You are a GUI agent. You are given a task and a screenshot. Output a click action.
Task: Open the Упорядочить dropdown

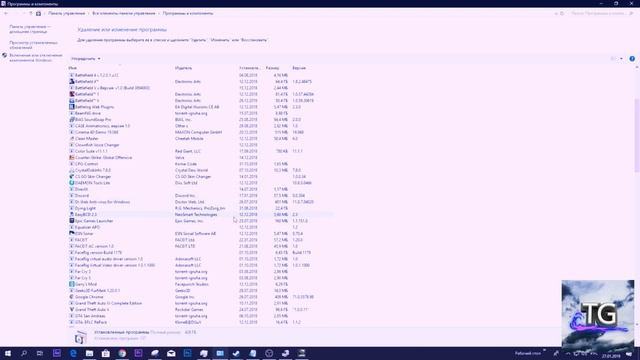click(85, 59)
